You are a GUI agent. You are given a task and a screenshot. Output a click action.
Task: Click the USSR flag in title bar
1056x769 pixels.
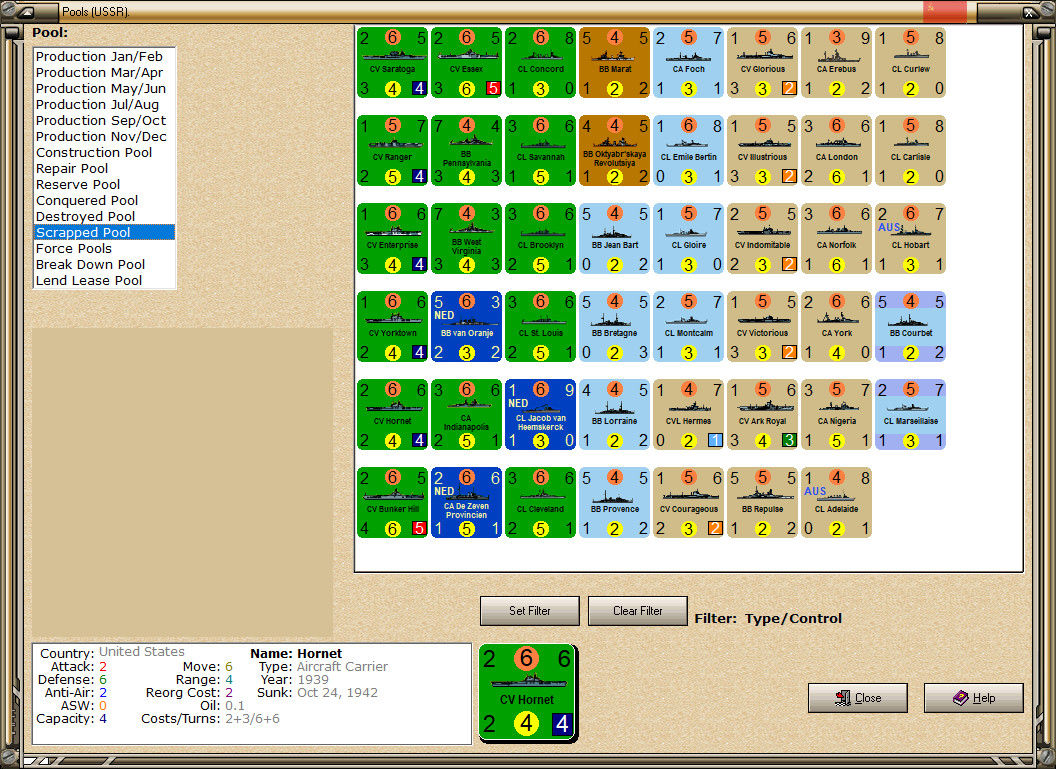944,11
